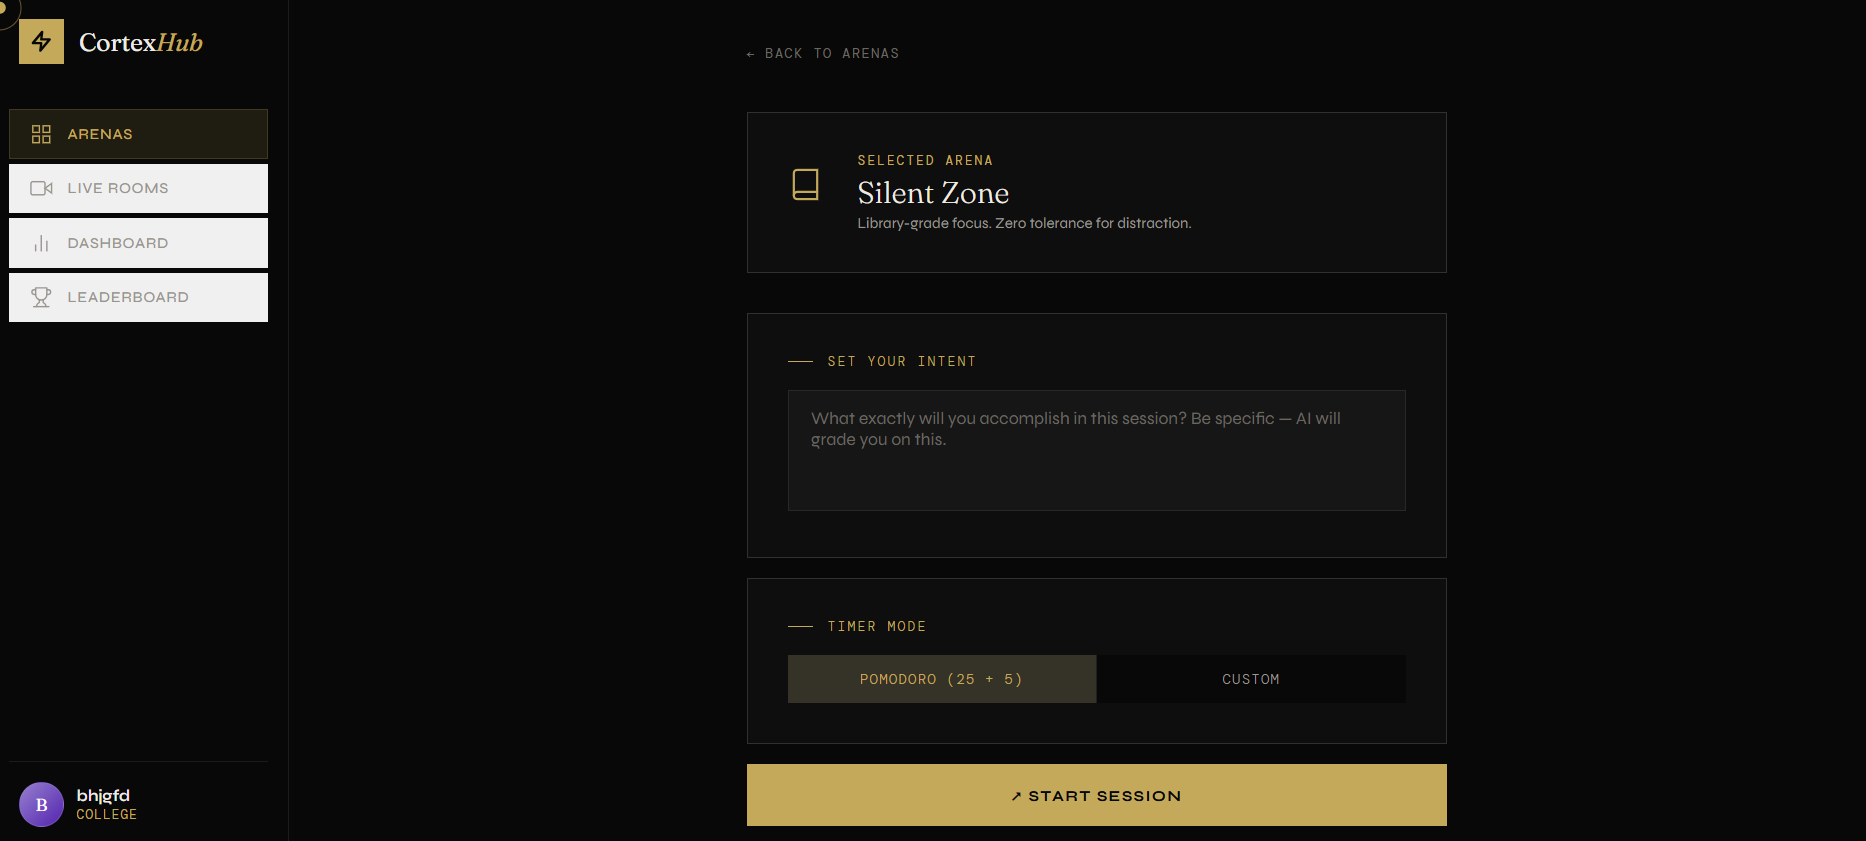1866x841 pixels.
Task: Click the bhjgfd username
Action: 103,795
